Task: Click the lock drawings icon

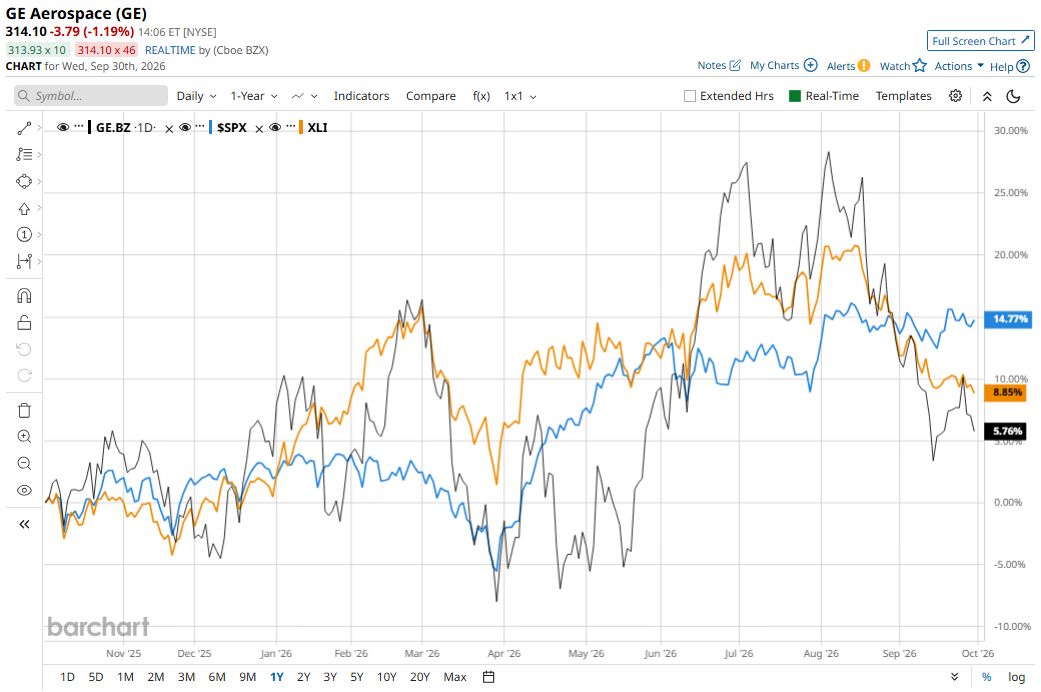Action: (24, 323)
